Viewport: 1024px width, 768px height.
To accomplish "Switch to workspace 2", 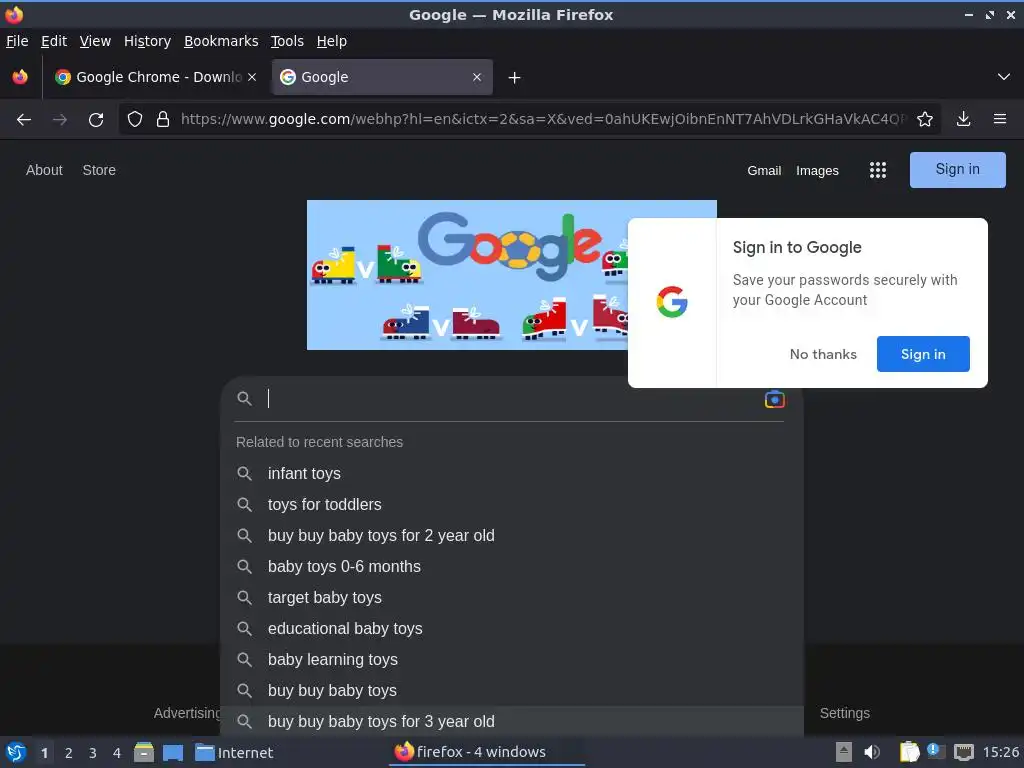I will (69, 753).
